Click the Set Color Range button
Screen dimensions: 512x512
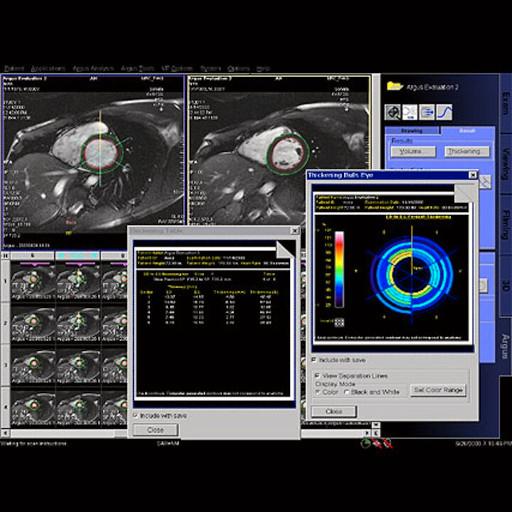coord(438,390)
